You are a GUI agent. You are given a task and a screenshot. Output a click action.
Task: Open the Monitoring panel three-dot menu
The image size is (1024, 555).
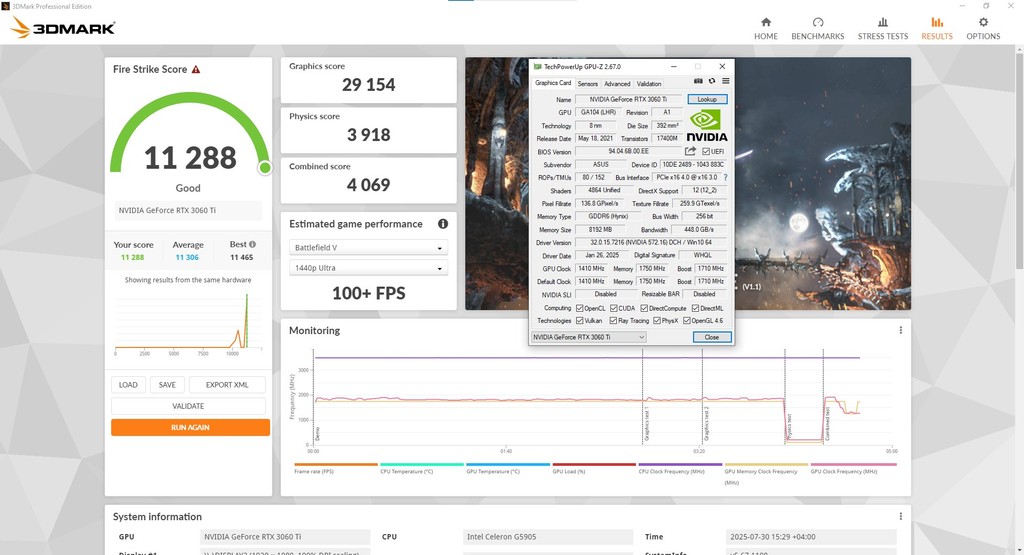(901, 330)
